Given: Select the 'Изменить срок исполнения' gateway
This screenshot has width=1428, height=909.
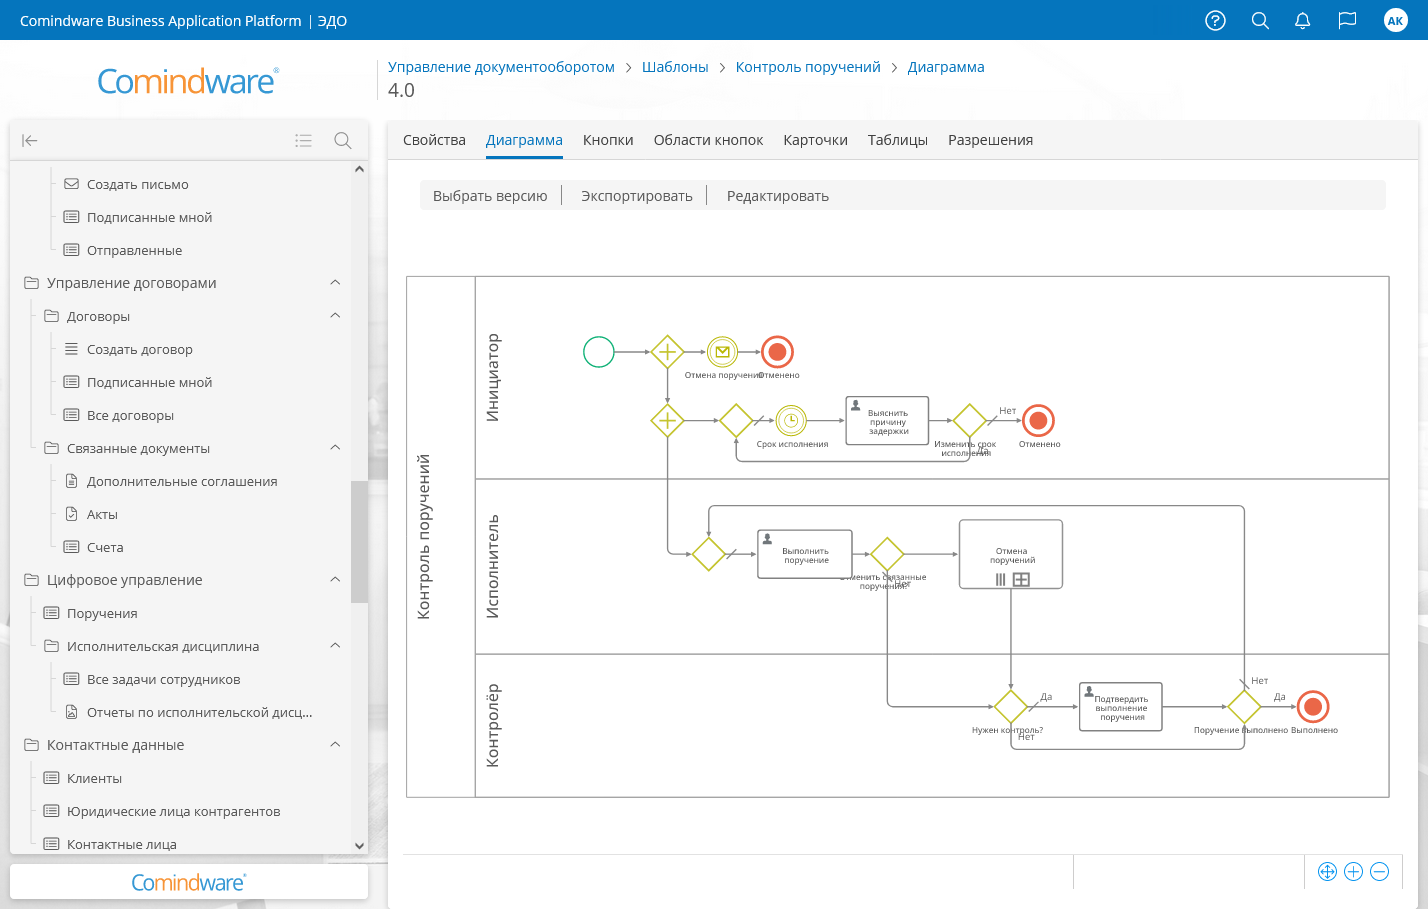Looking at the screenshot, I should pyautogui.click(x=970, y=421).
